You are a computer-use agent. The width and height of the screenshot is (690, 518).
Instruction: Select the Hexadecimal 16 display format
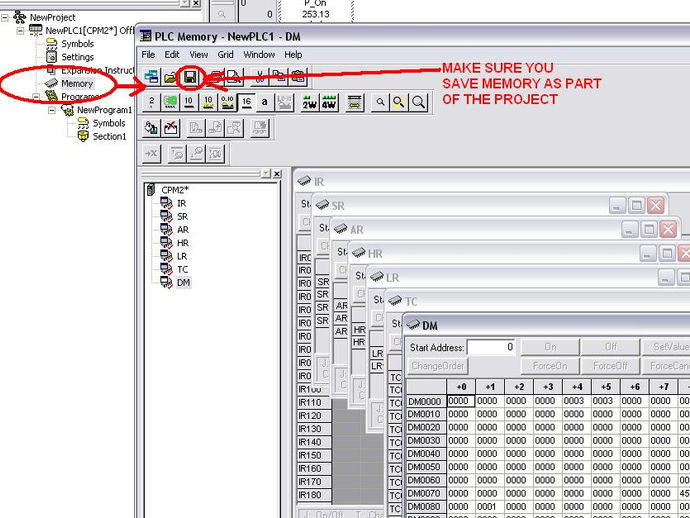click(x=246, y=103)
